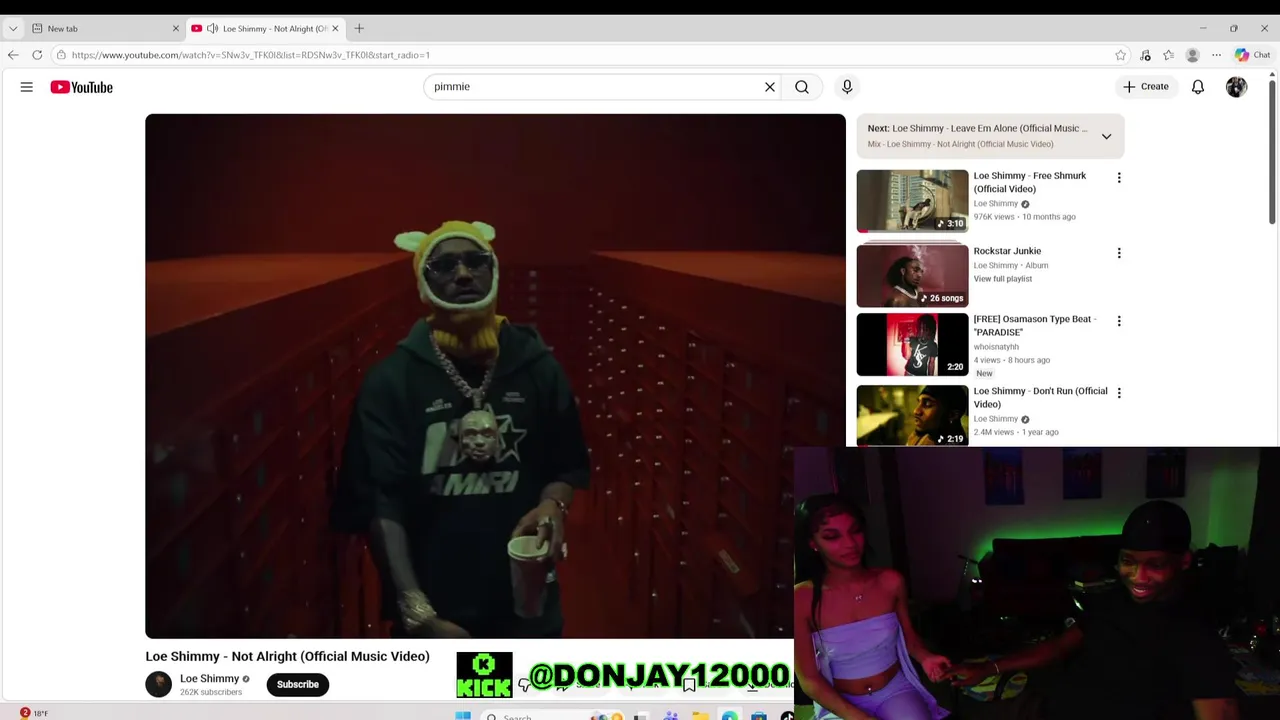This screenshot has width=1280, height=720.
Task: Click the '976K views · 10 months ago' text
Action: pyautogui.click(x=1024, y=217)
